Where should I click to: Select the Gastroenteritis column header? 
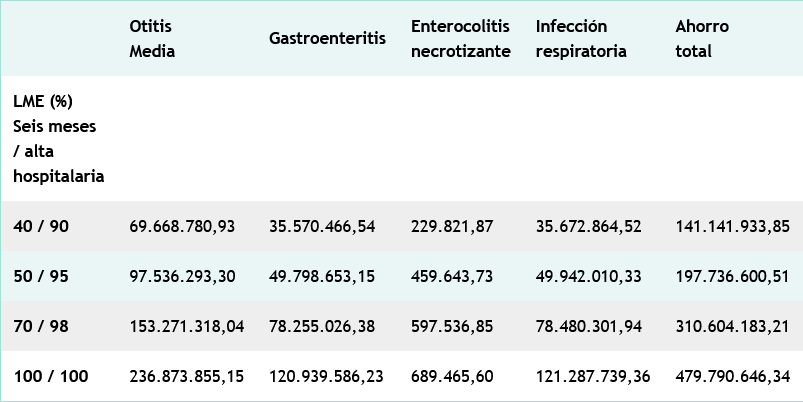[327, 39]
